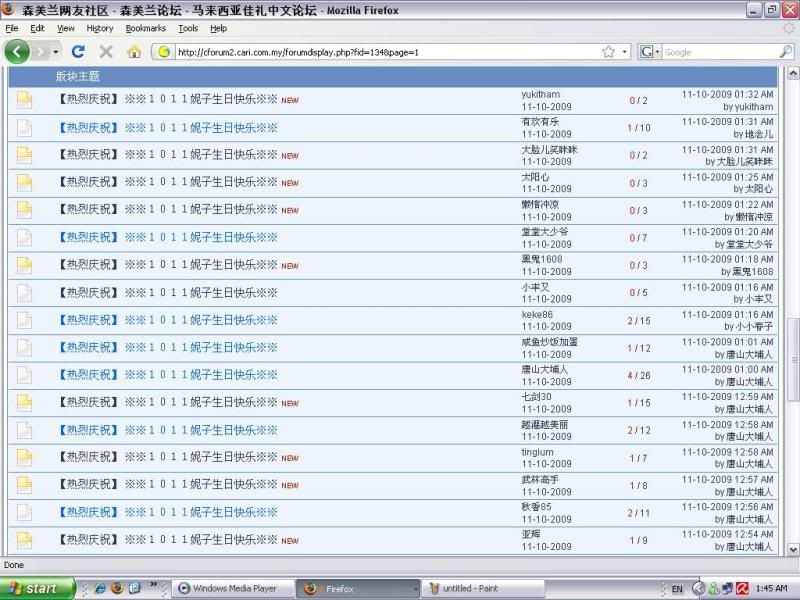The width and height of the screenshot is (800, 600).
Task: Reload the current page
Action: pyautogui.click(x=78, y=52)
